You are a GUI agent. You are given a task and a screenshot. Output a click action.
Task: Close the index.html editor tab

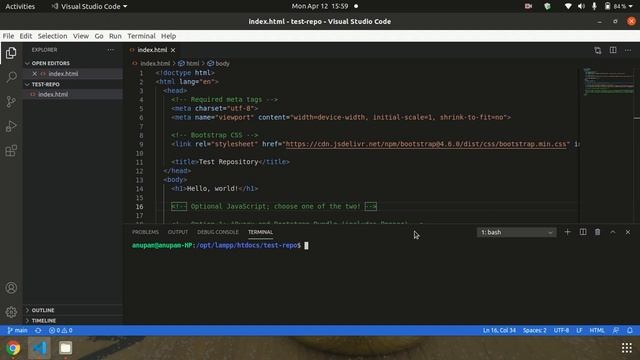click(173, 50)
